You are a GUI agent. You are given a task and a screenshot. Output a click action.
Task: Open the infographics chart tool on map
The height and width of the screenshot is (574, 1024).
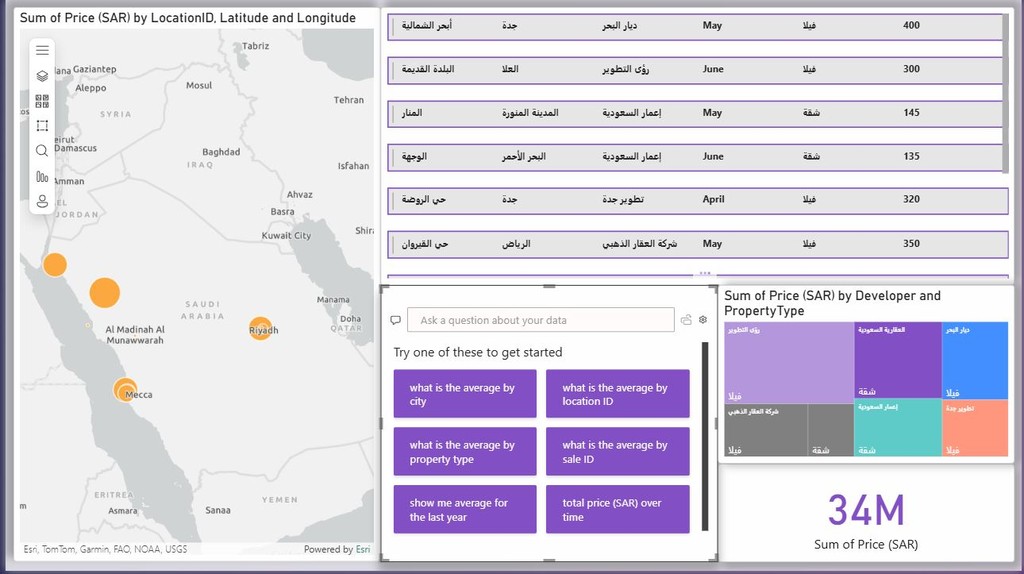coord(42,177)
